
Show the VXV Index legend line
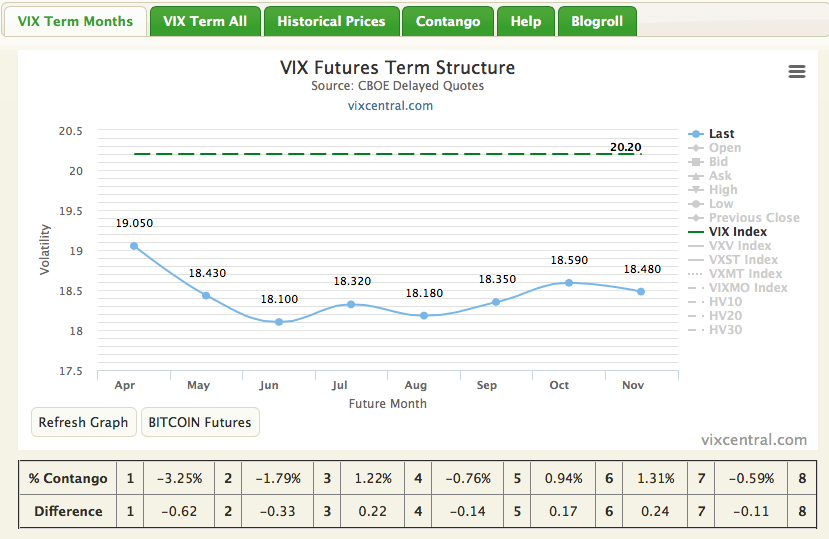(740, 246)
